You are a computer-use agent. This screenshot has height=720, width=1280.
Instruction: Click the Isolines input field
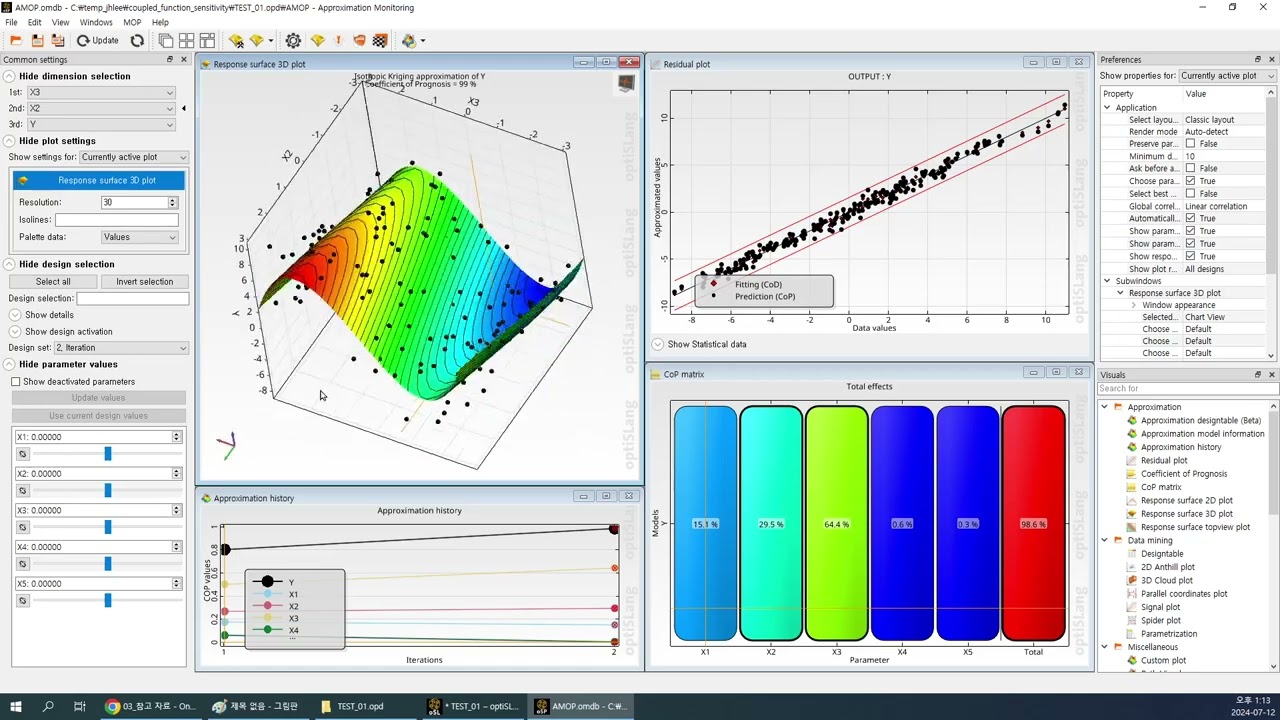tap(117, 220)
